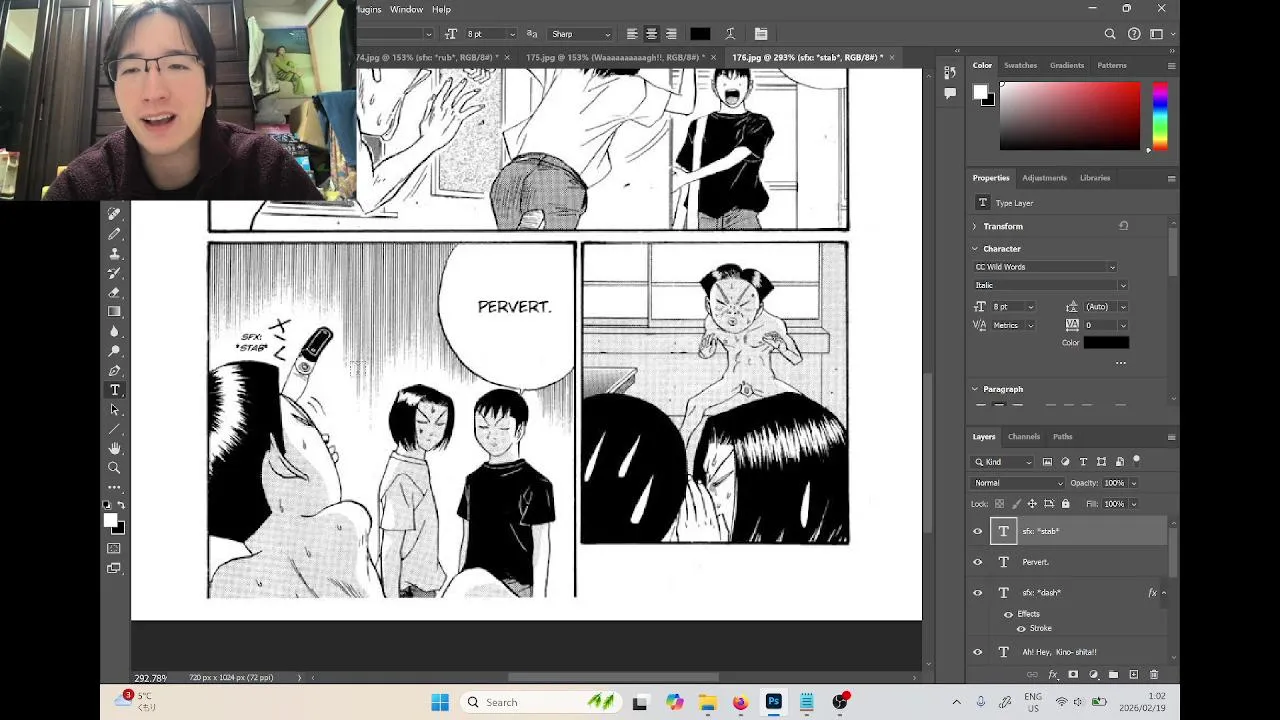This screenshot has height=720, width=1280.
Task: Toggle lock all padlock
Action: (x=1065, y=504)
